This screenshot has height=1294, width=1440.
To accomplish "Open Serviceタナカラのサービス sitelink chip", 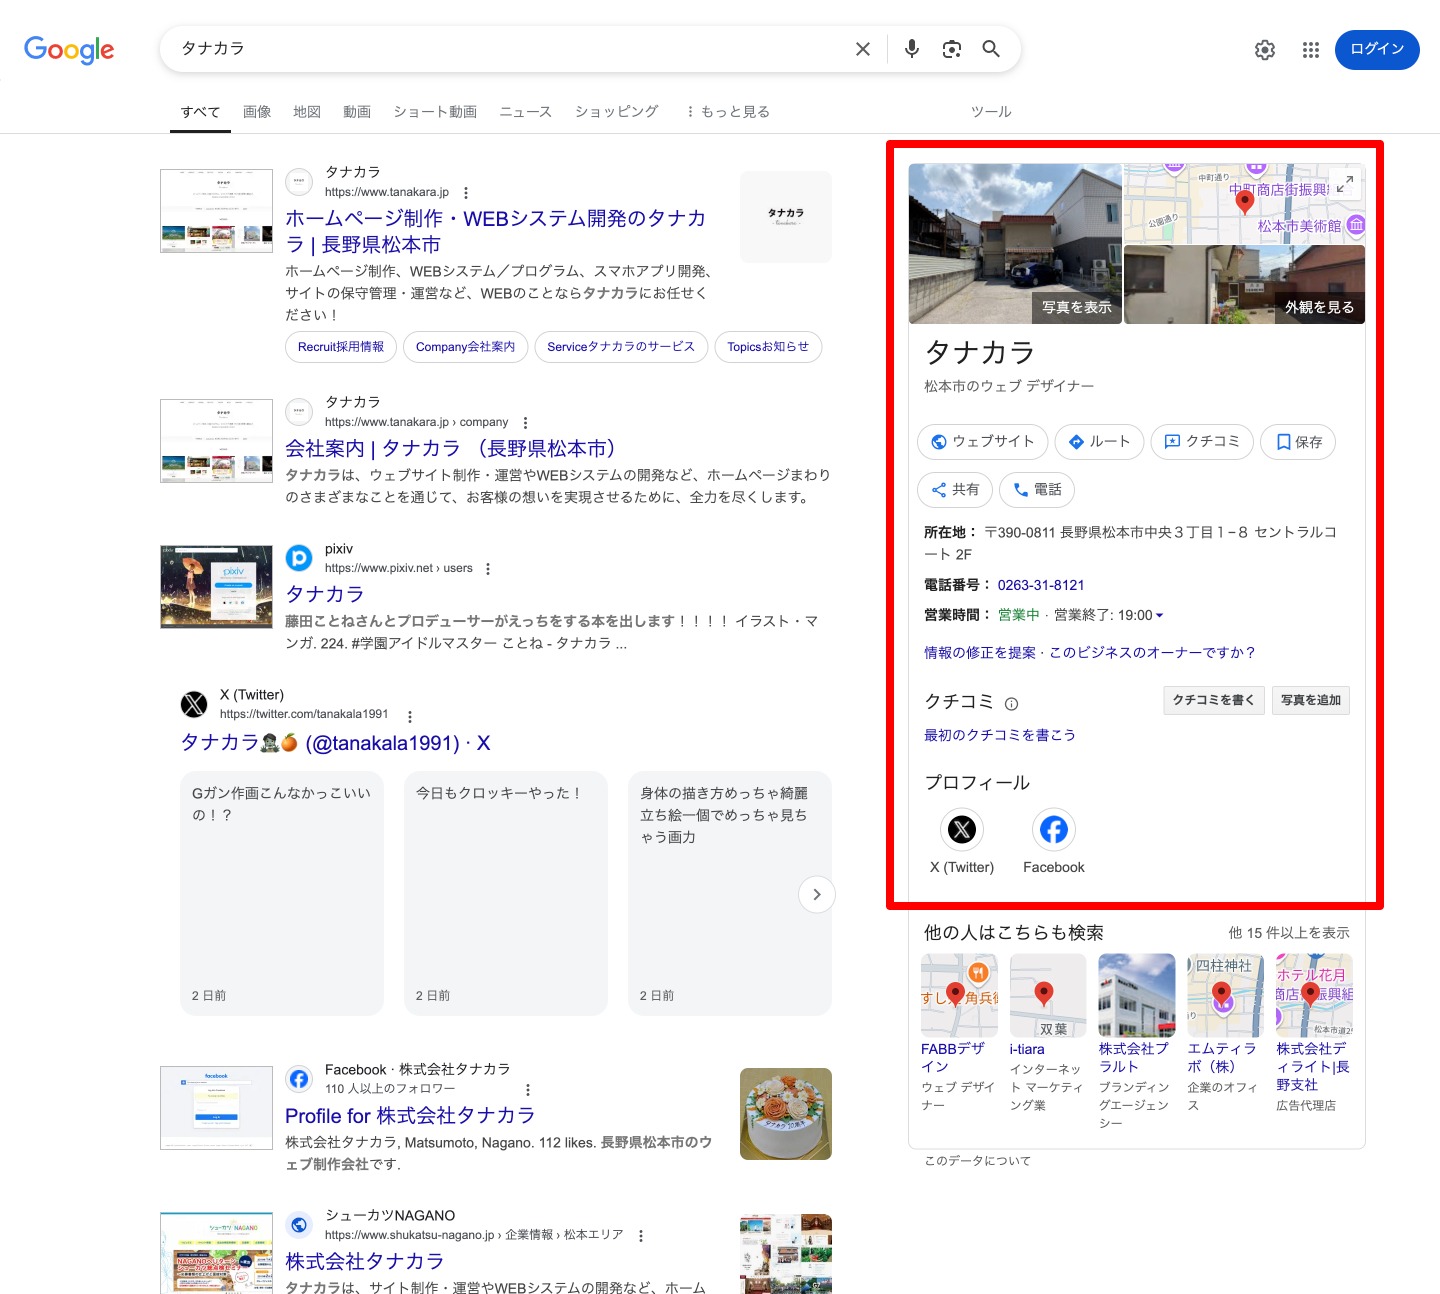I will click(x=621, y=347).
